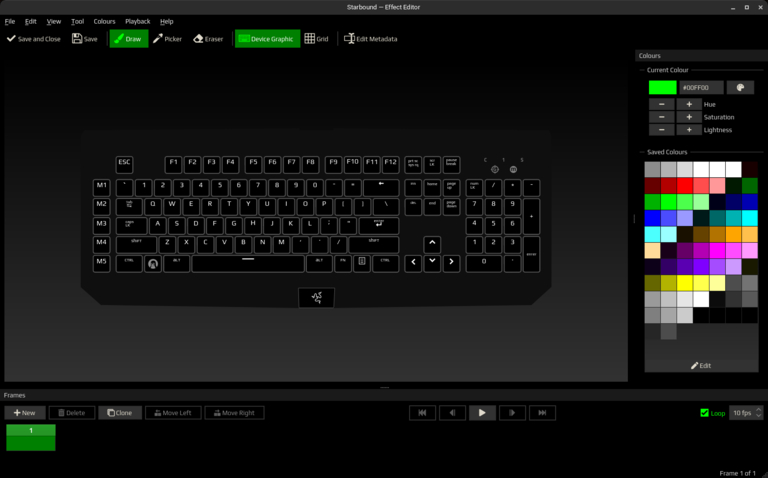This screenshot has width=768, height=478.
Task: Pick the cyan saved colour
Action: point(750,218)
